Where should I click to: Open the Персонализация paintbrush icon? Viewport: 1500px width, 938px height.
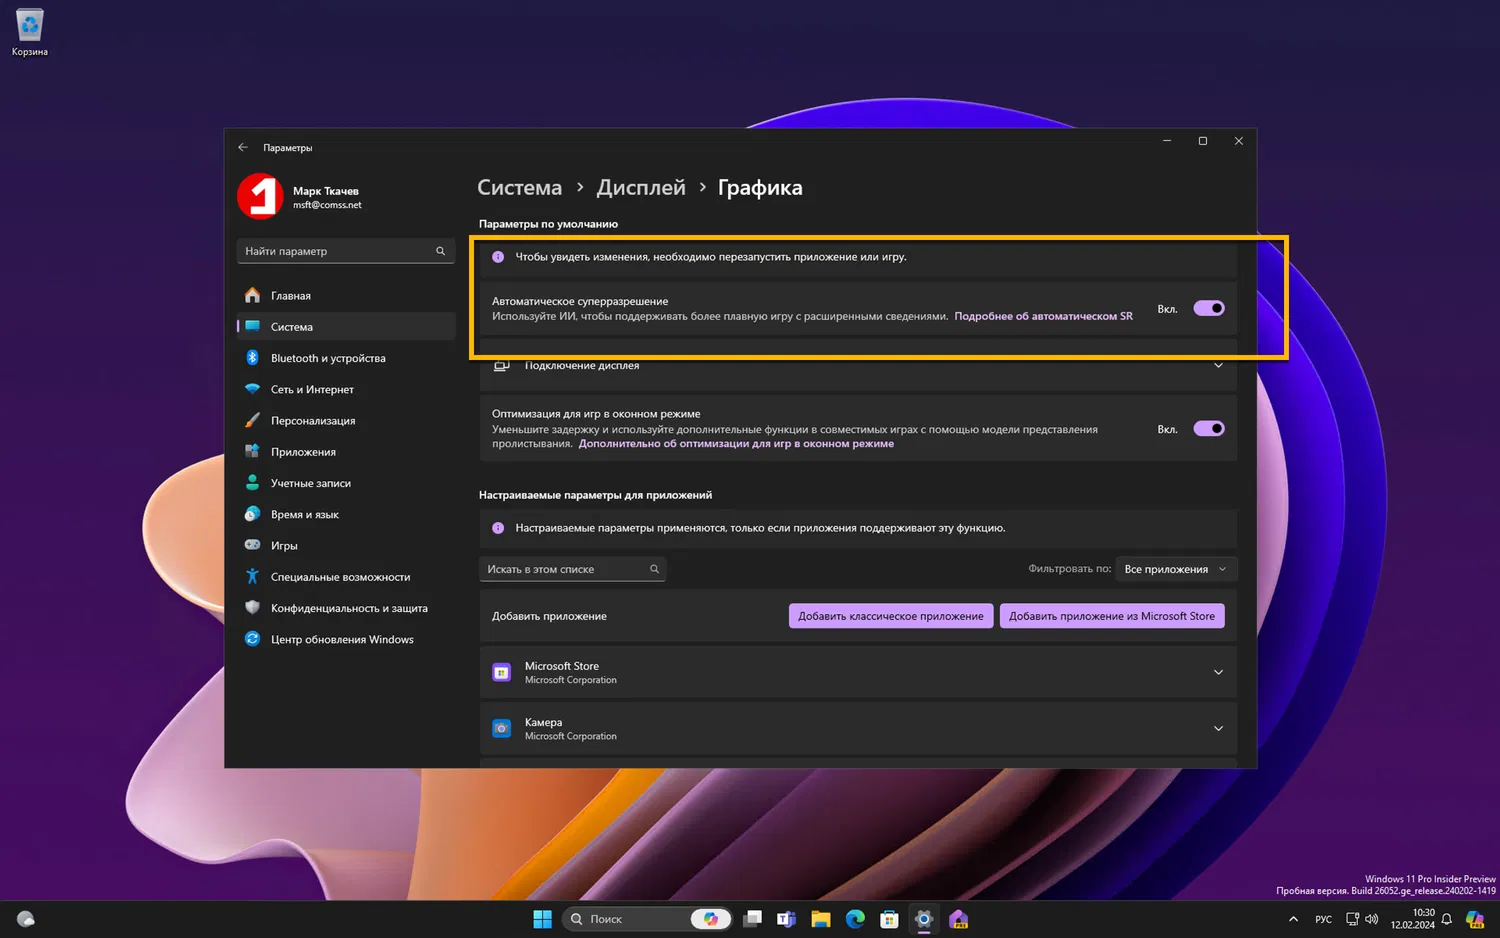[x=252, y=420]
